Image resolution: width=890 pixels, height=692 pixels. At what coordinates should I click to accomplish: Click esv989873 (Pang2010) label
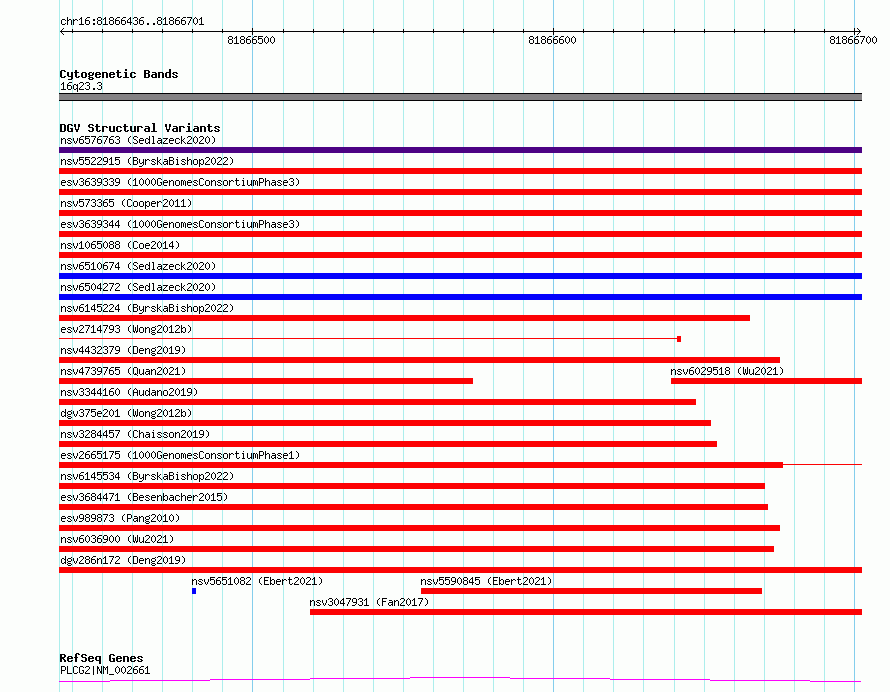tap(120, 518)
